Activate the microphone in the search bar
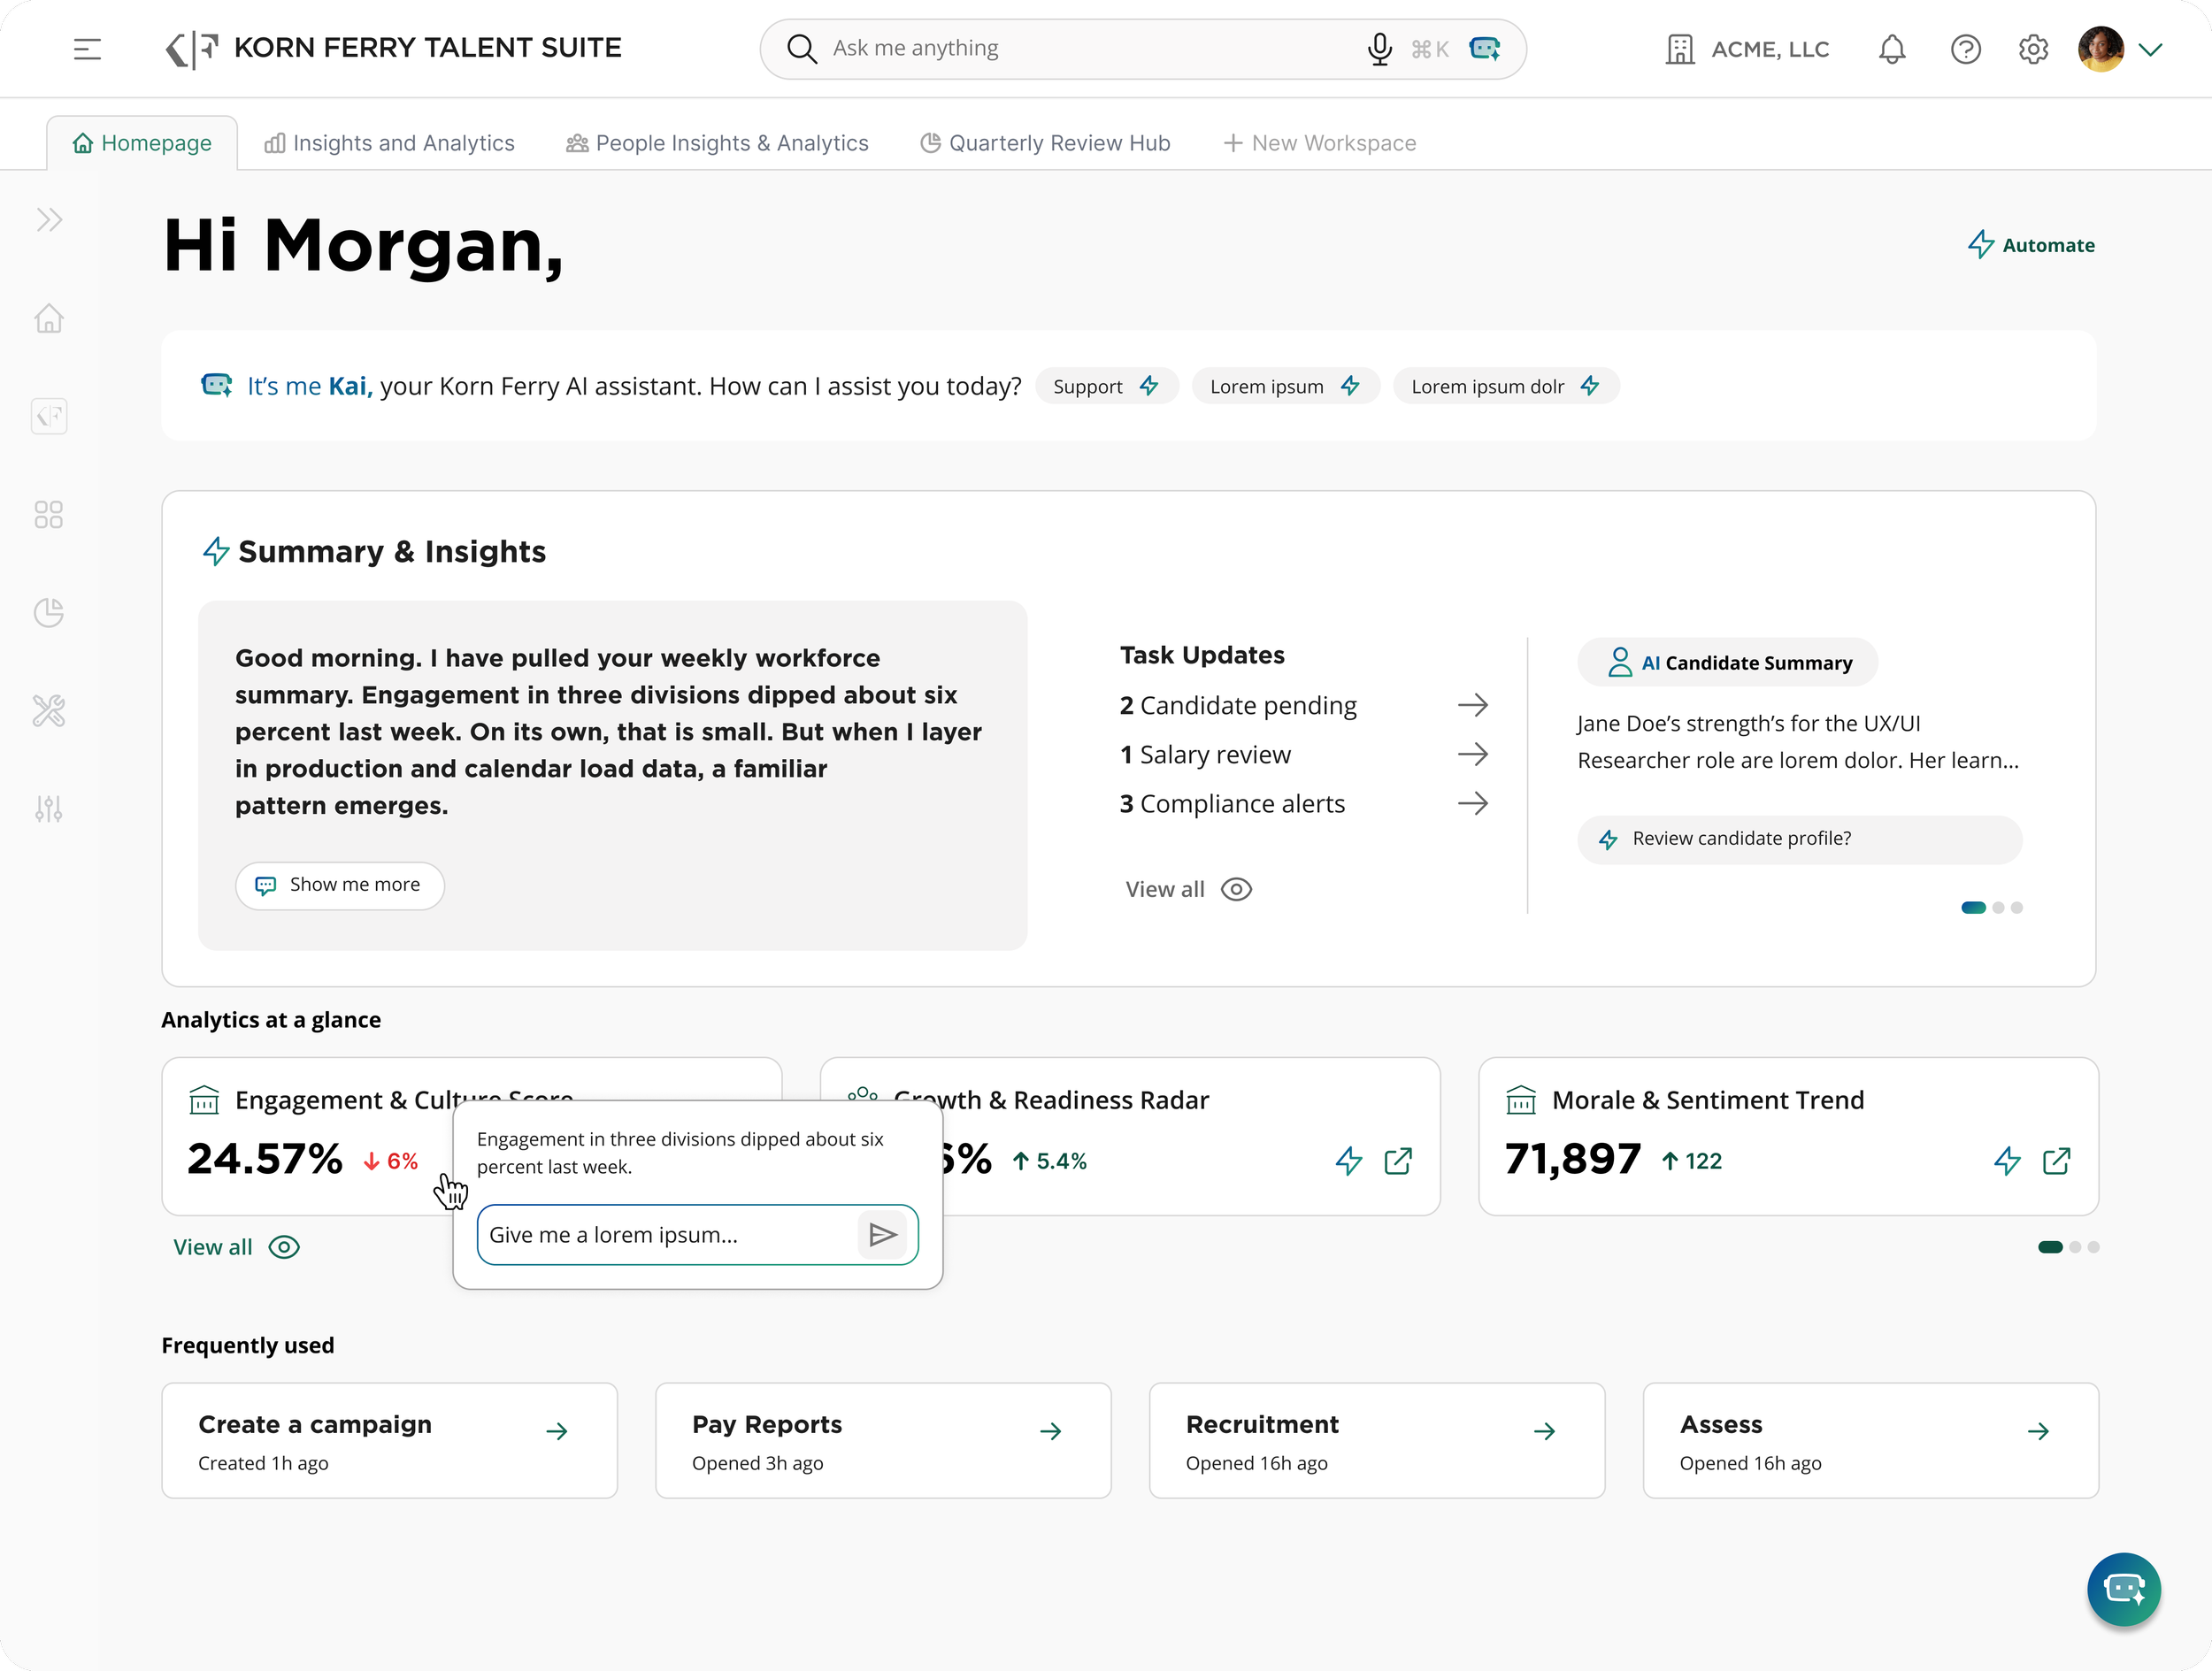 tap(1379, 48)
